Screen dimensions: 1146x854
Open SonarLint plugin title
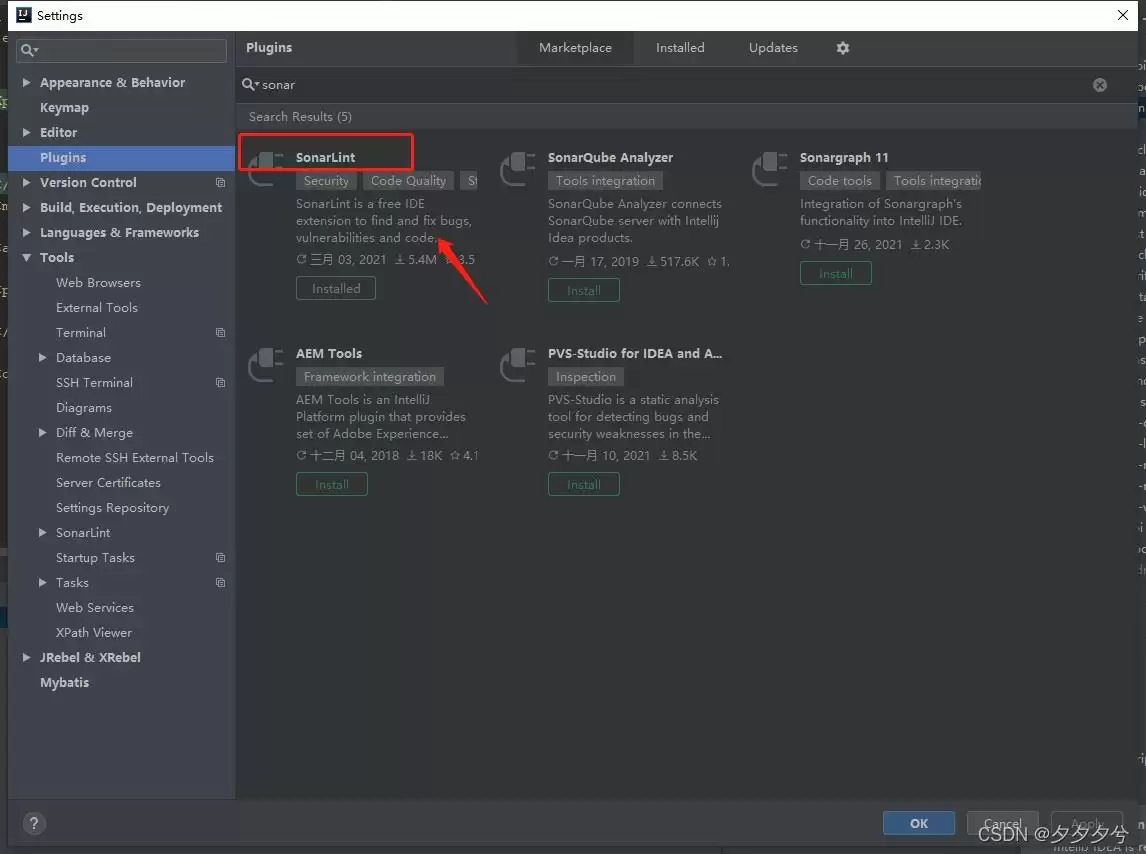click(325, 157)
